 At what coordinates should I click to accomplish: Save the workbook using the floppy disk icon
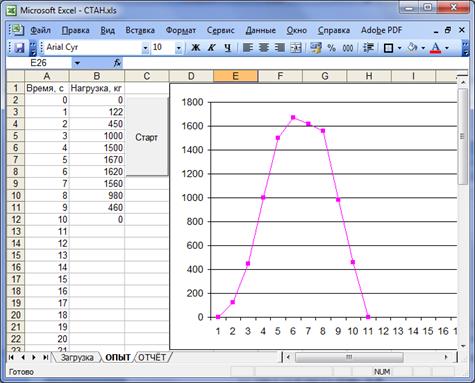point(19,48)
